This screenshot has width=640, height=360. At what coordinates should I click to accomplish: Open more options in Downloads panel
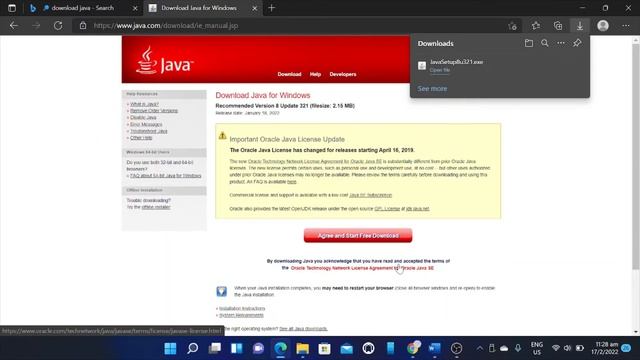tap(561, 43)
